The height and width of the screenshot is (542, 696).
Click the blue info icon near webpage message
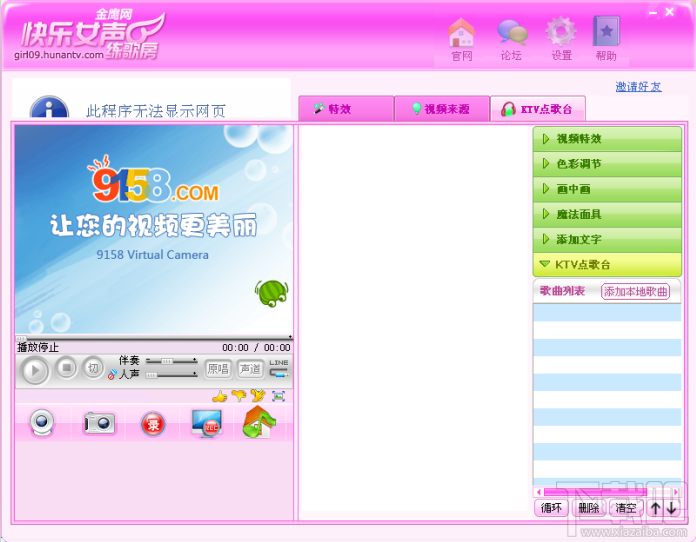click(x=49, y=107)
